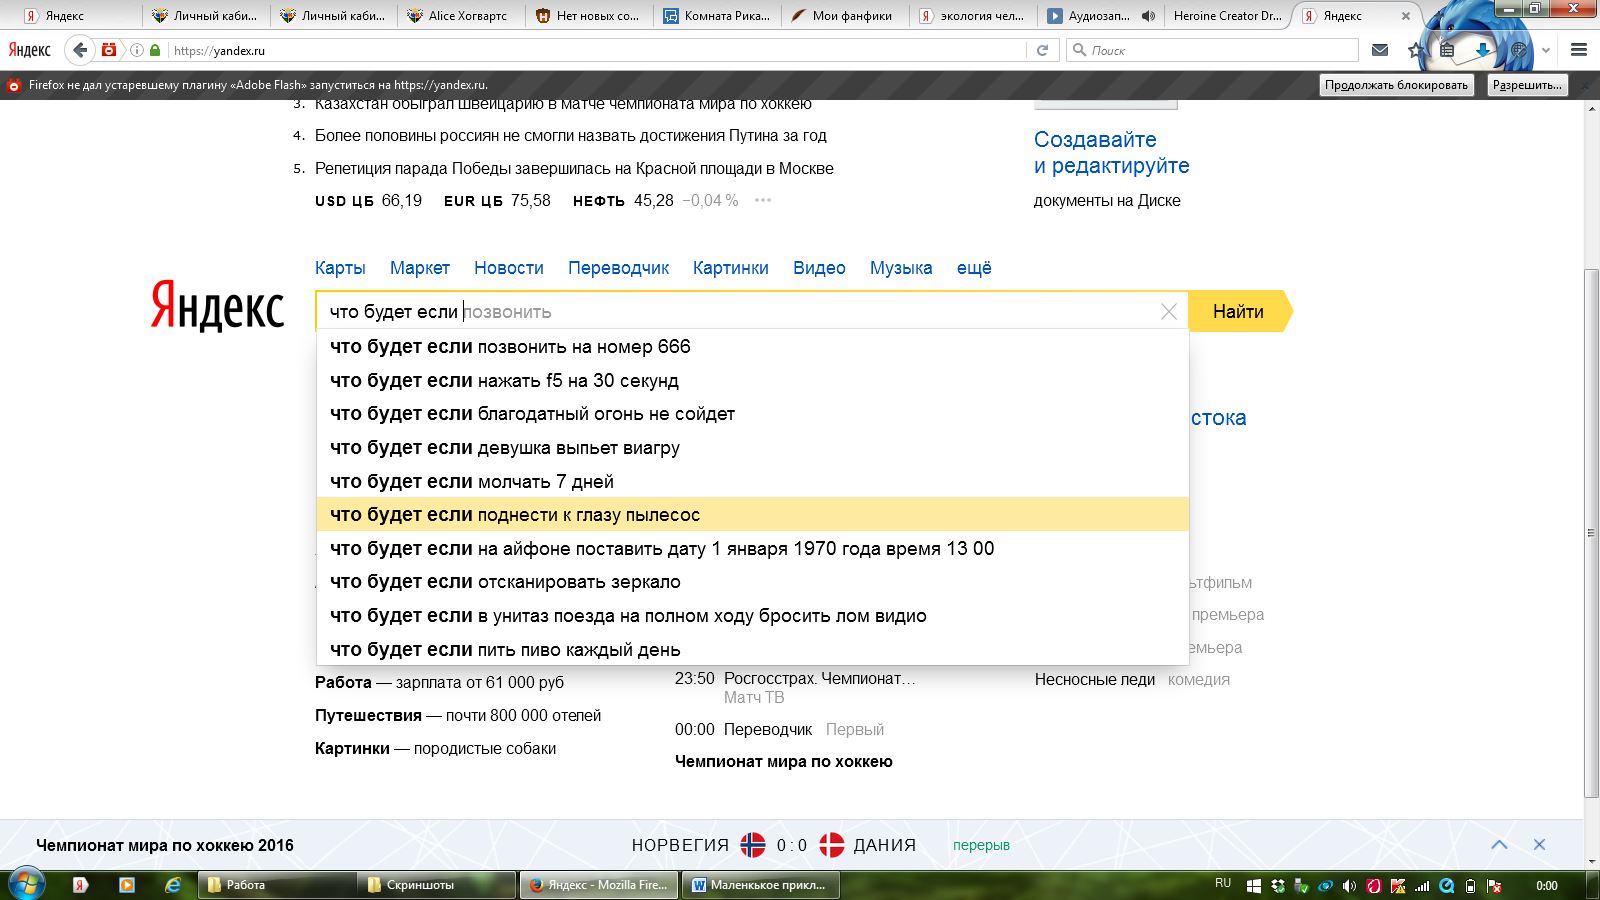The width and height of the screenshot is (1600, 900).
Task: Select suggestion поднести к глазу пылесос
Action: (x=753, y=515)
